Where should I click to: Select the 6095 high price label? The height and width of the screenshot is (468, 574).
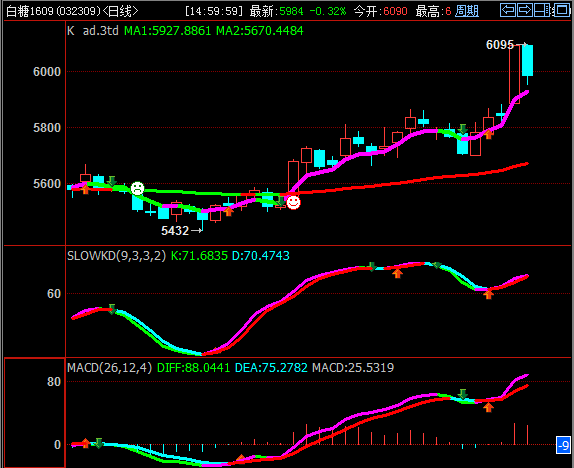coord(500,45)
